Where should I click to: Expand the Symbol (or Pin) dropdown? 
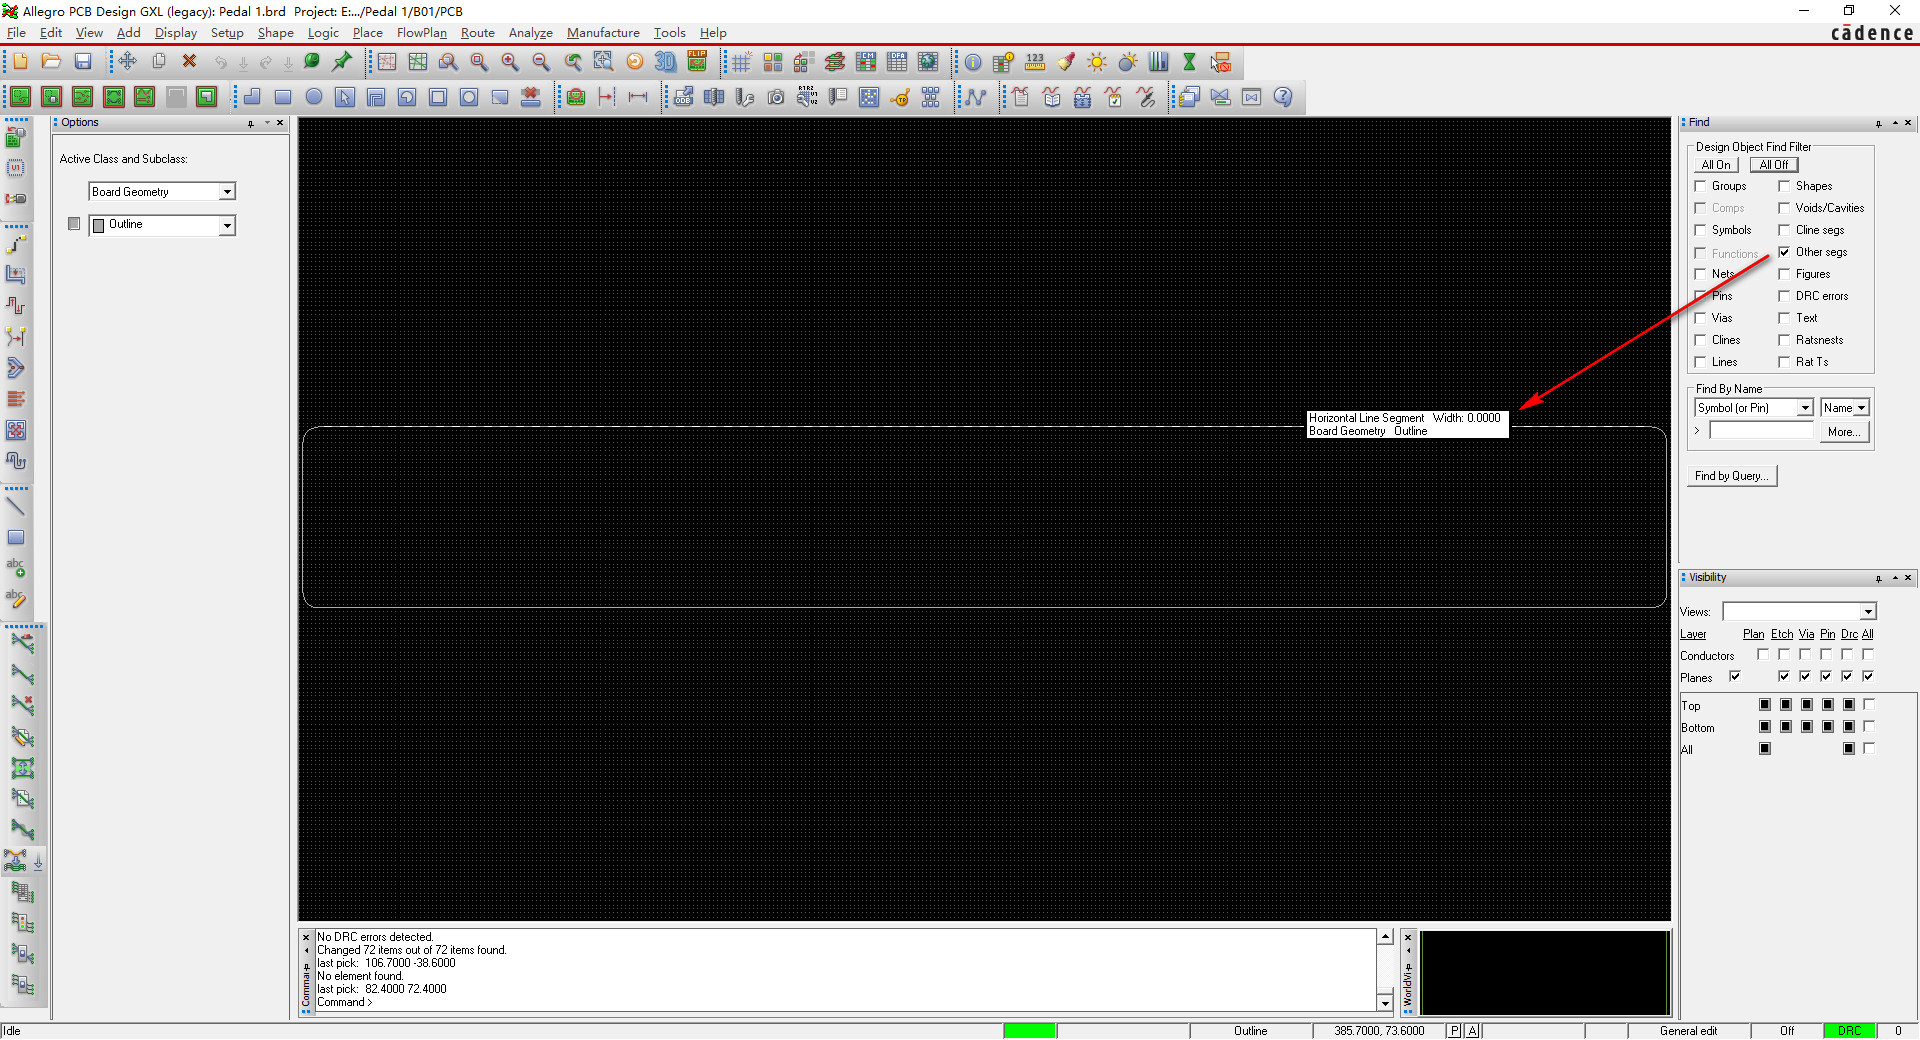1805,408
